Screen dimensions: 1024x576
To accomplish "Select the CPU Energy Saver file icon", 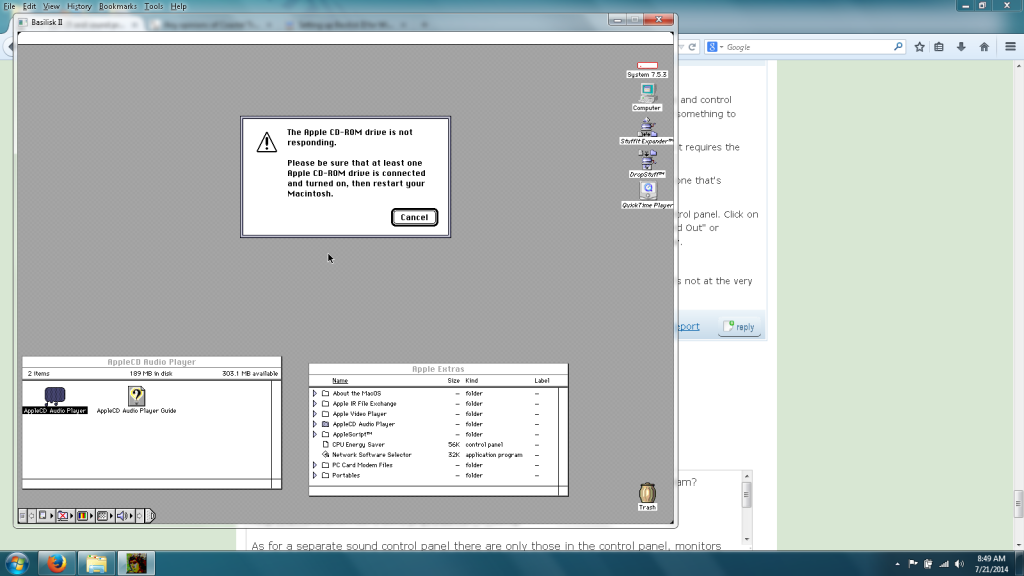I will point(325,445).
